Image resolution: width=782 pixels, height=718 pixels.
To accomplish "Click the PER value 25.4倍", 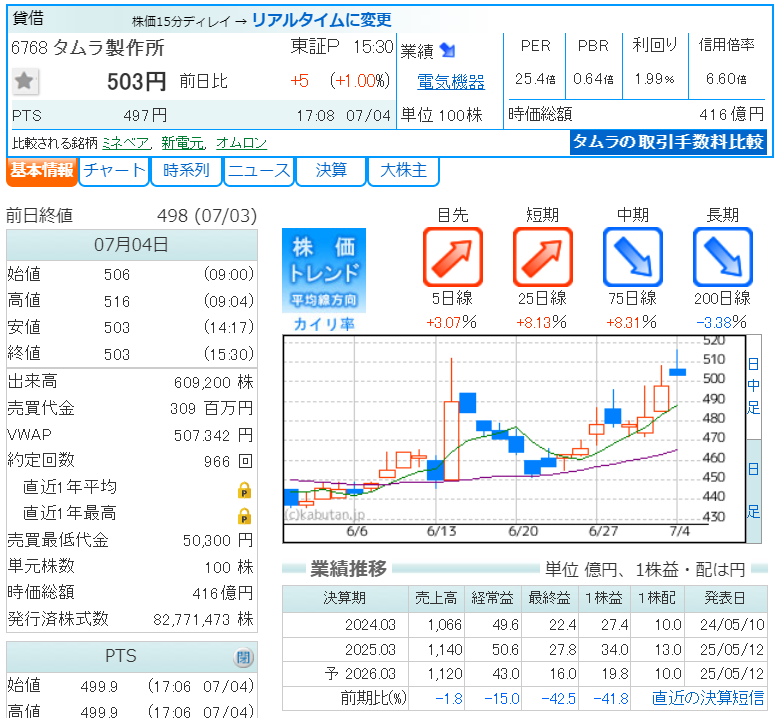I will (535, 79).
